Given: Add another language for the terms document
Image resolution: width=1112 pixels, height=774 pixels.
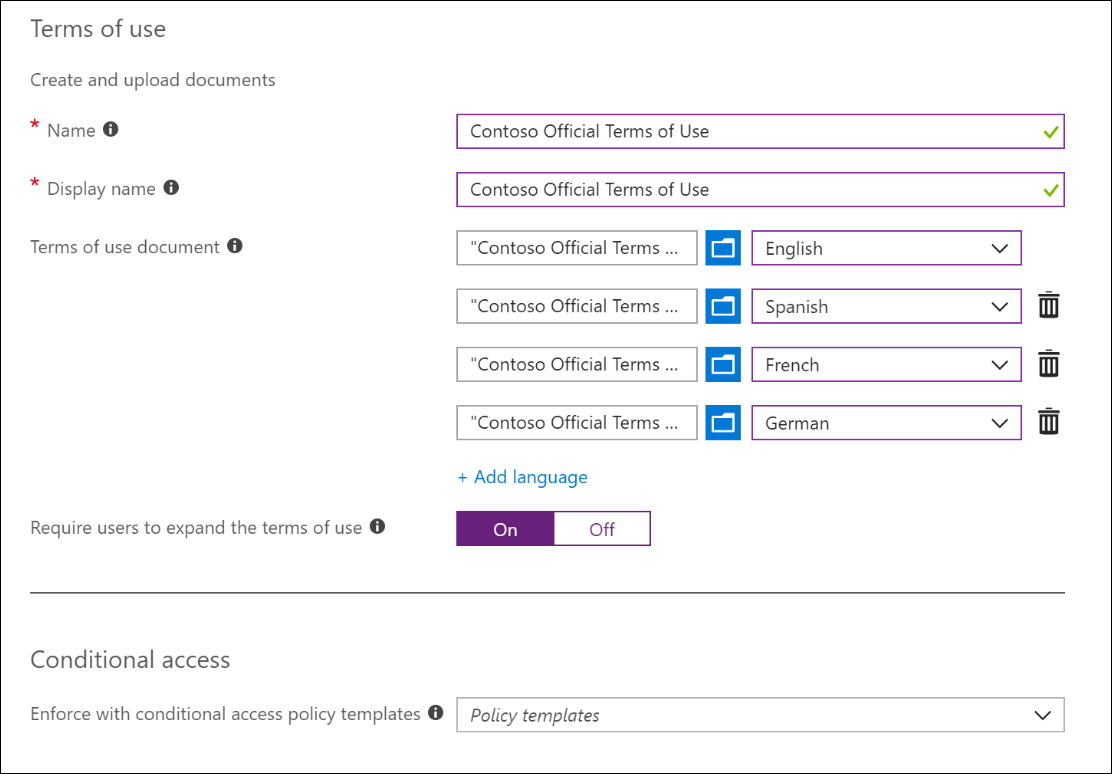Looking at the screenshot, I should [x=522, y=477].
